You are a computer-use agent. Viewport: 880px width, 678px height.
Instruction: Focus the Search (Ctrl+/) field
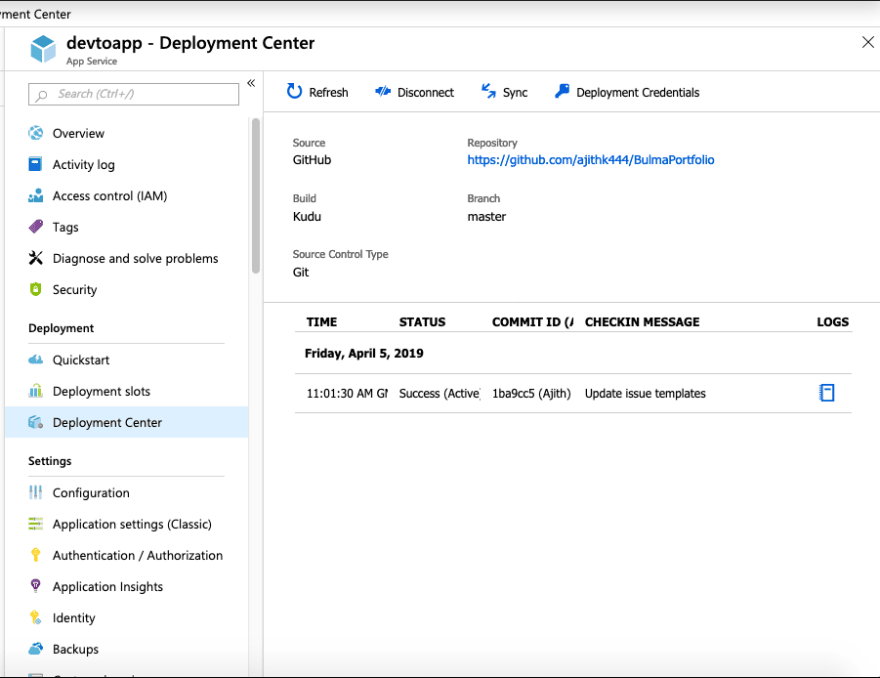click(134, 94)
